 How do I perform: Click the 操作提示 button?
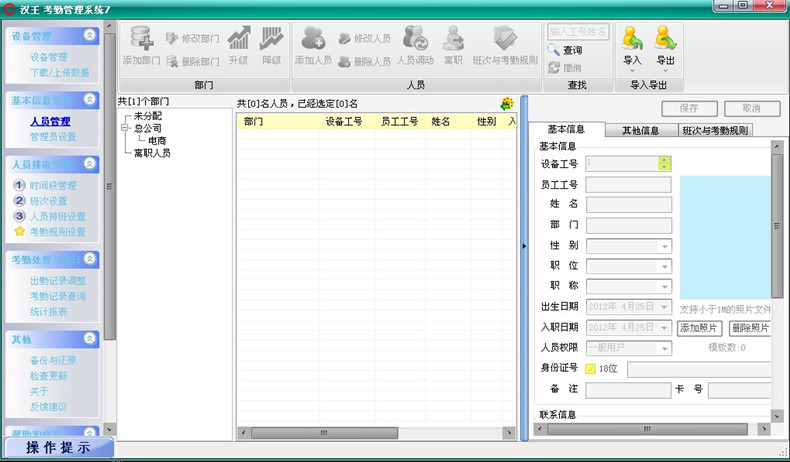[x=58, y=447]
